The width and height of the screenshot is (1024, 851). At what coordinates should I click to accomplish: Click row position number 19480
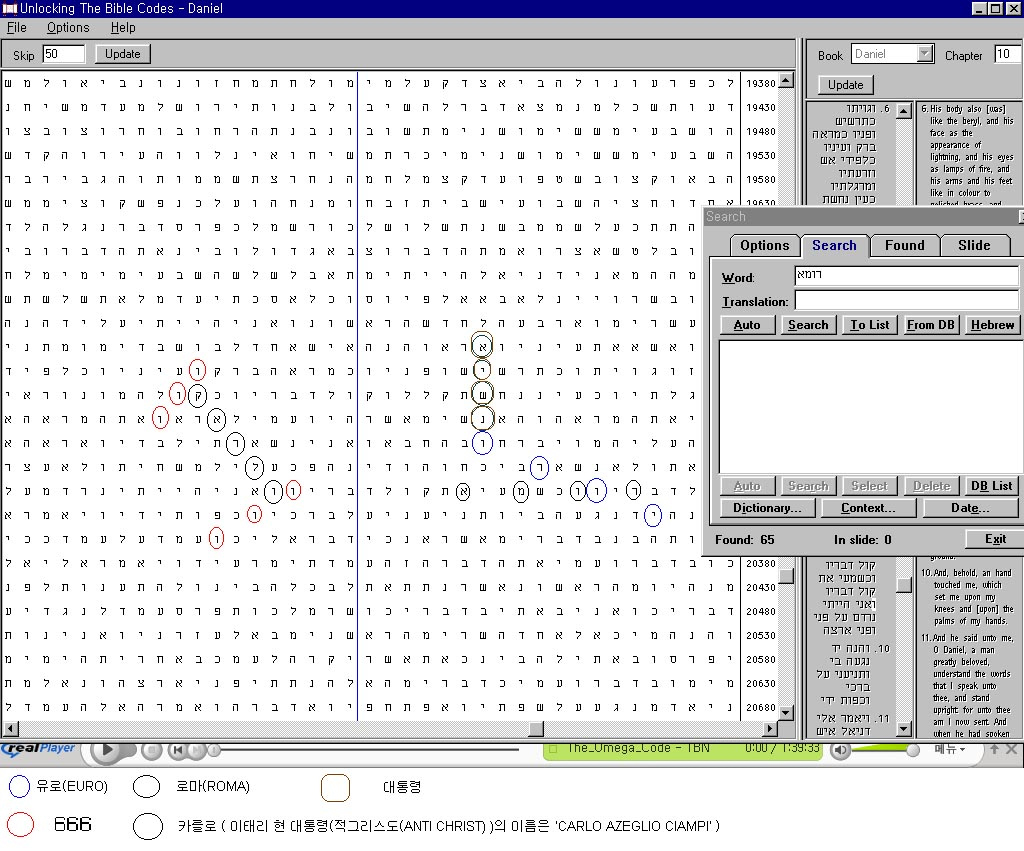[761, 131]
